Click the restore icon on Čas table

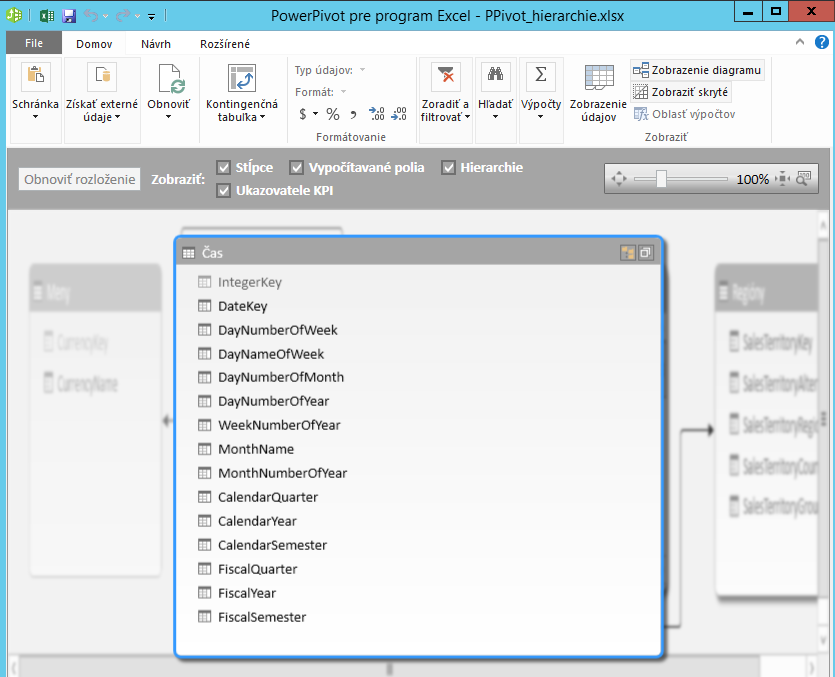tap(645, 252)
